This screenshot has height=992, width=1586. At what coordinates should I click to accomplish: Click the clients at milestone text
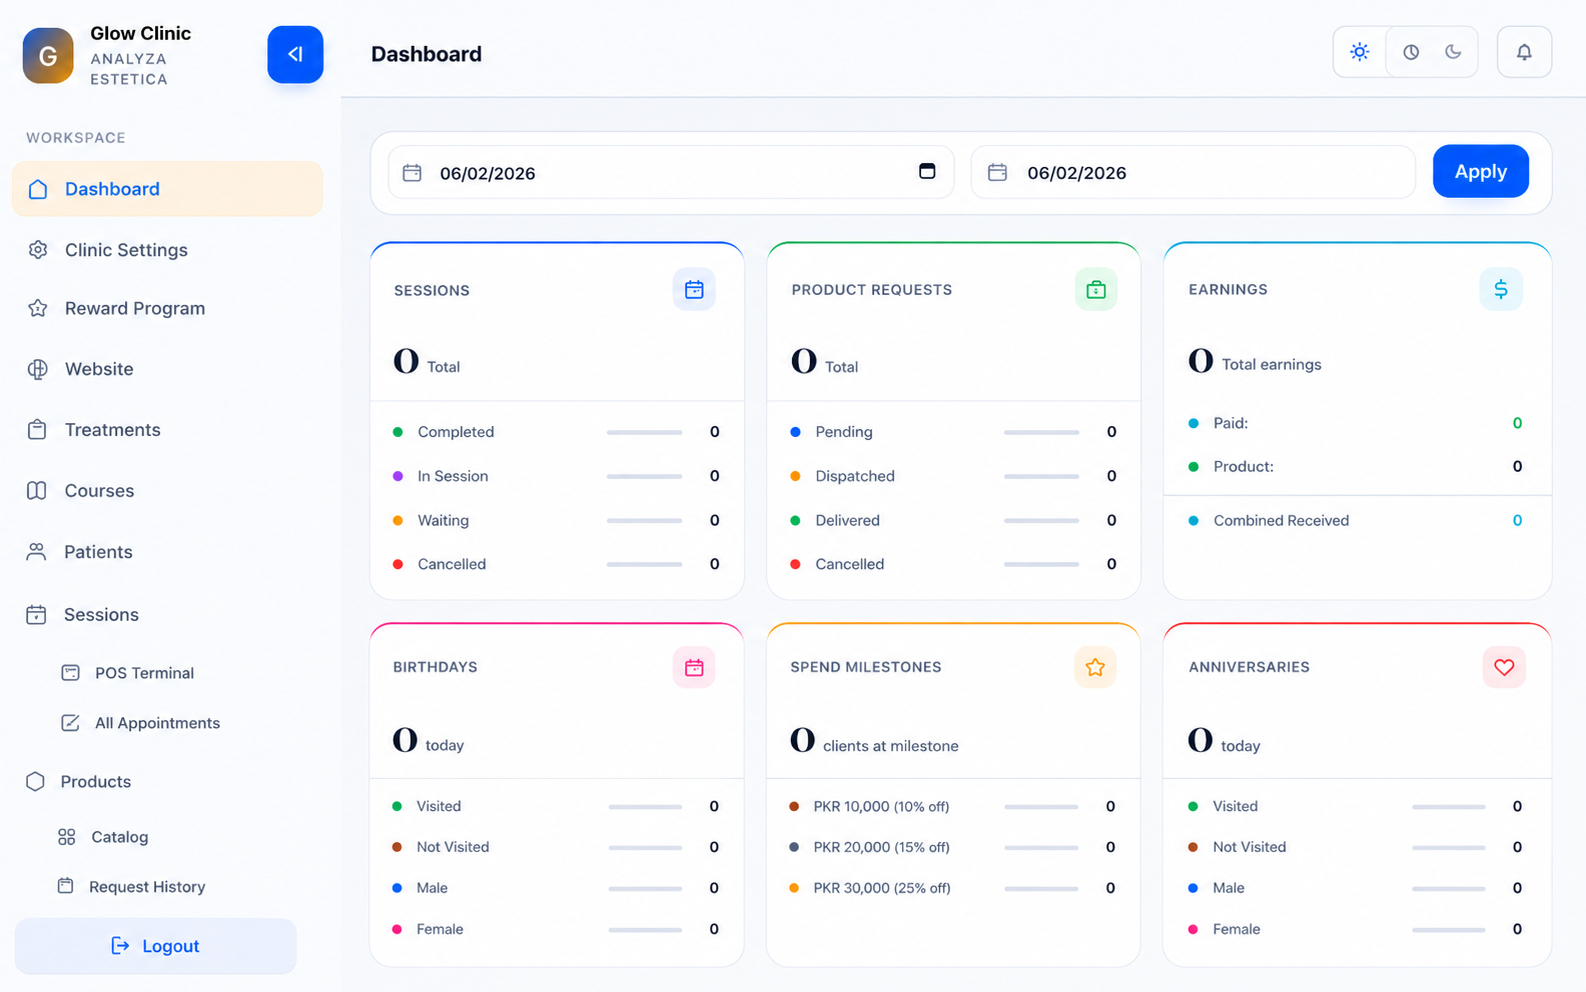891,746
